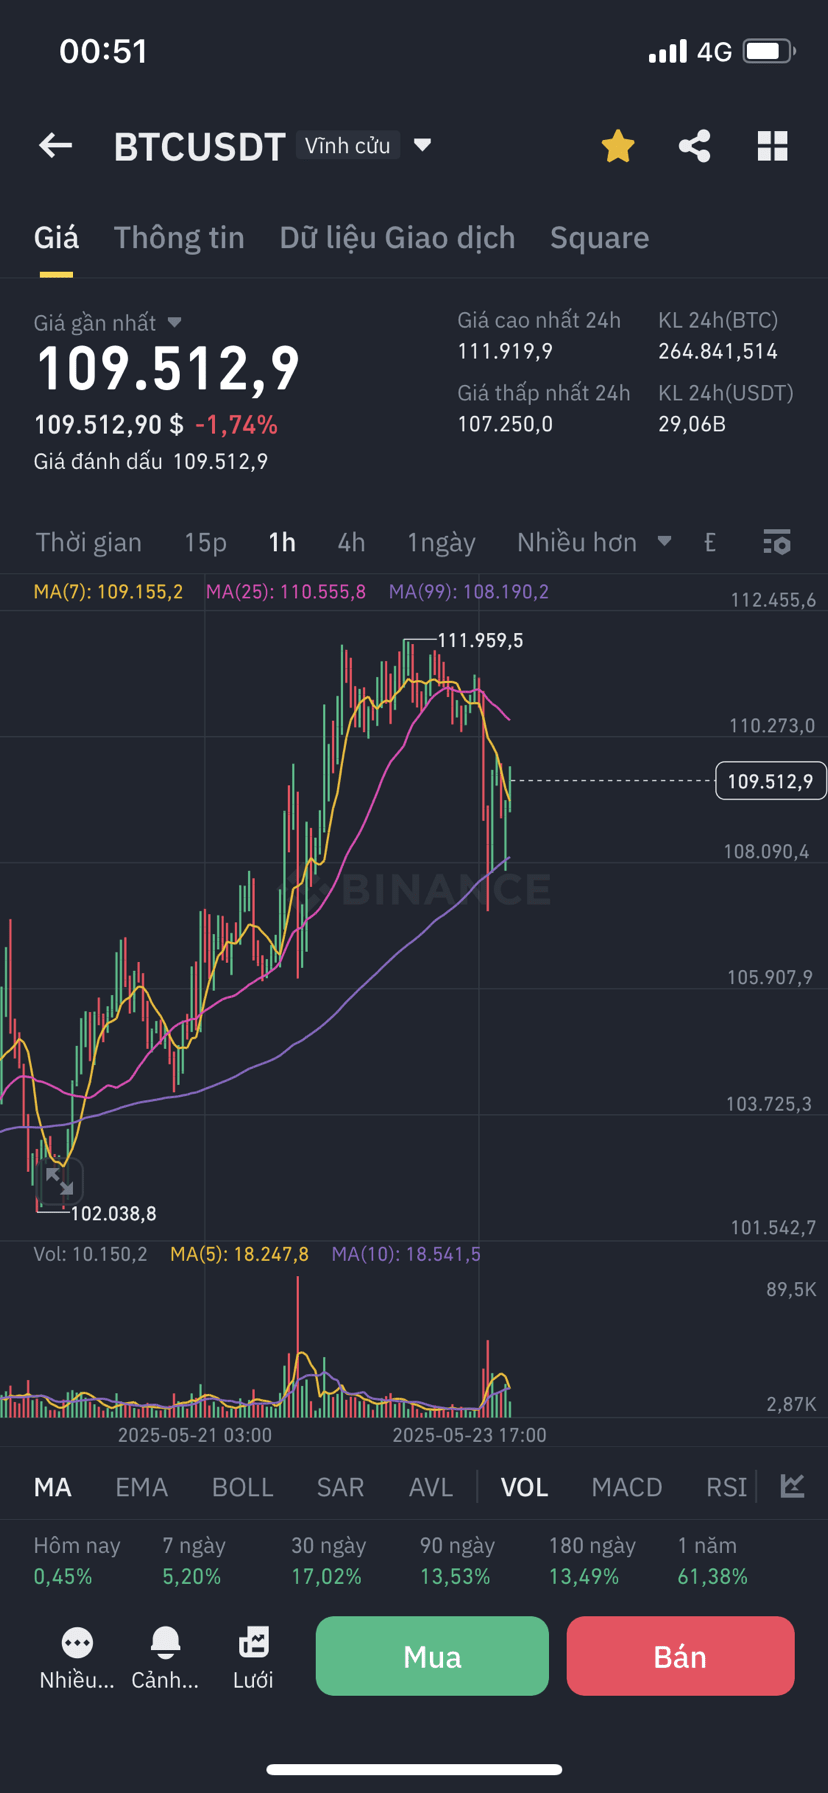
Task: Tap the MA(7) value label
Action: click(108, 592)
